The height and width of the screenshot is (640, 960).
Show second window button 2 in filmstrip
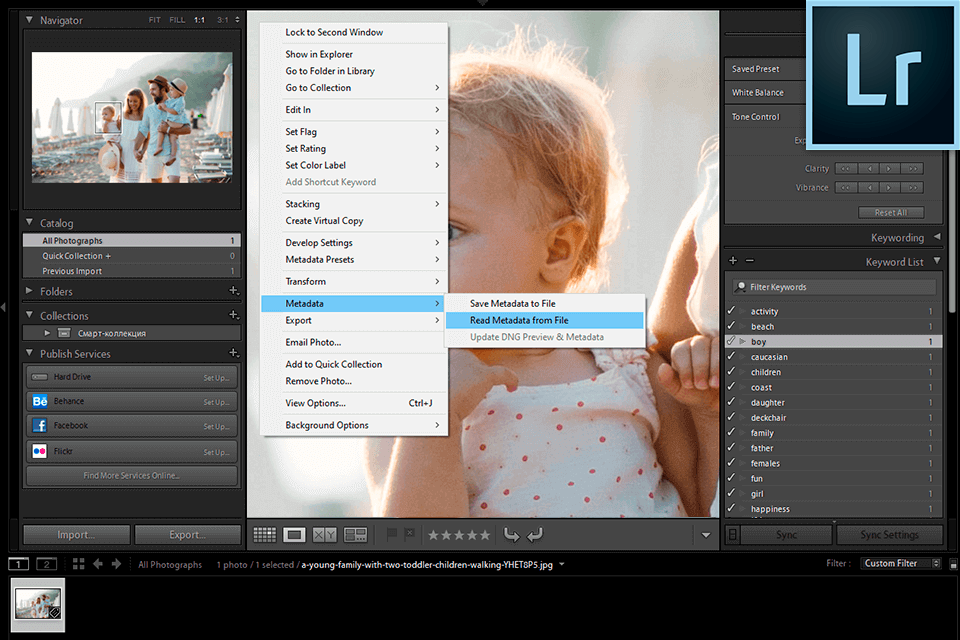point(47,564)
